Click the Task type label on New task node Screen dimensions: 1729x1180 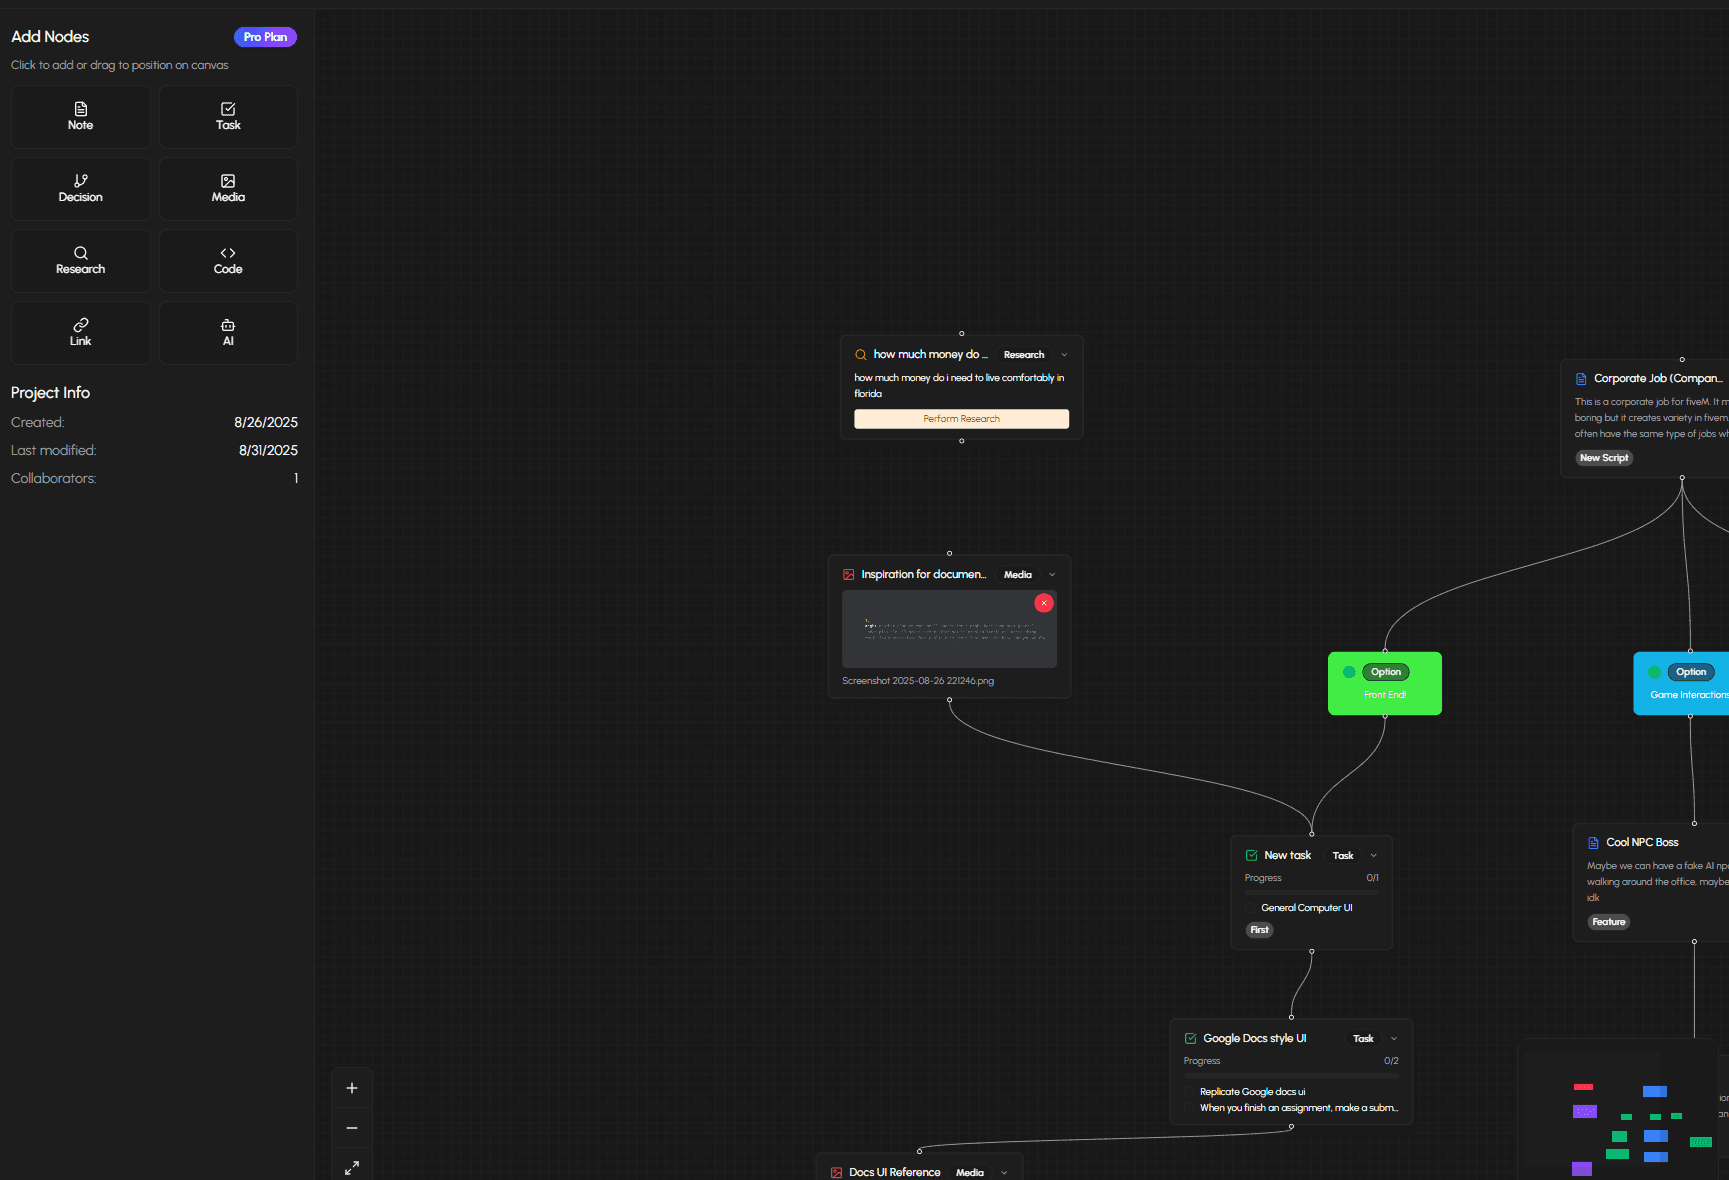tap(1343, 855)
